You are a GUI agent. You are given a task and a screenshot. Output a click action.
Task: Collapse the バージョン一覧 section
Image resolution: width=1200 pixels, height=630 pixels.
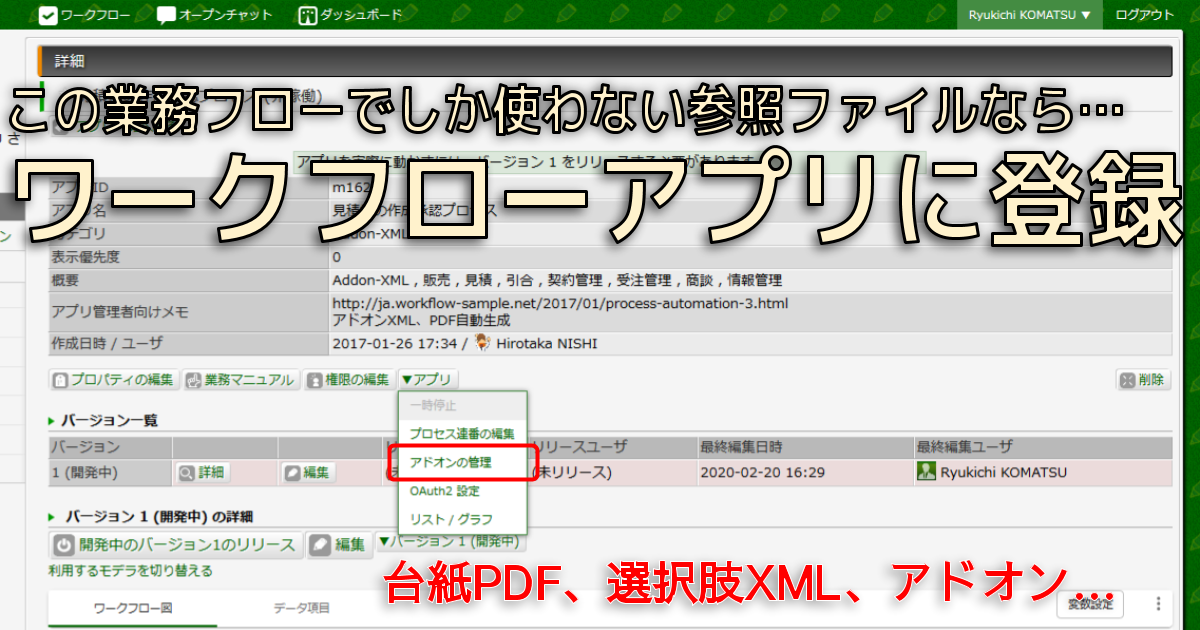[102, 420]
